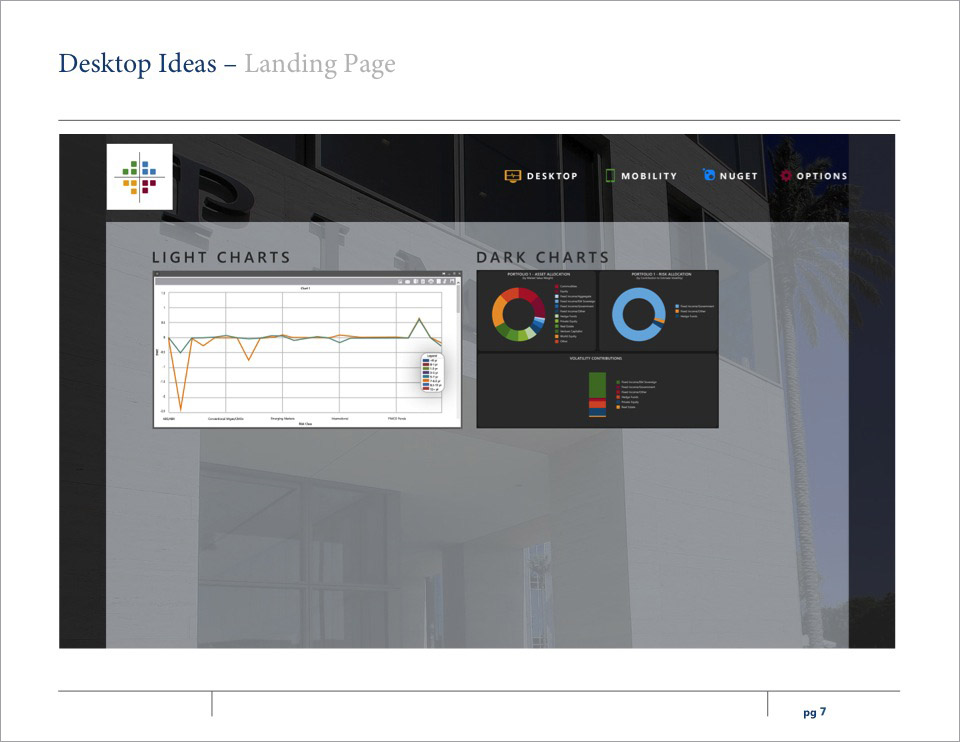Click the orange Desktop monitor icon
This screenshot has height=742, width=960.
[x=512, y=176]
